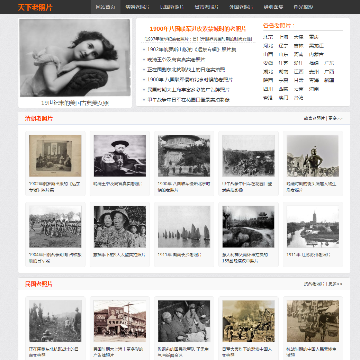Open the round pavilion building thumbnail
Image resolution: width=360 pixels, height=360 pixels.
coord(184,156)
